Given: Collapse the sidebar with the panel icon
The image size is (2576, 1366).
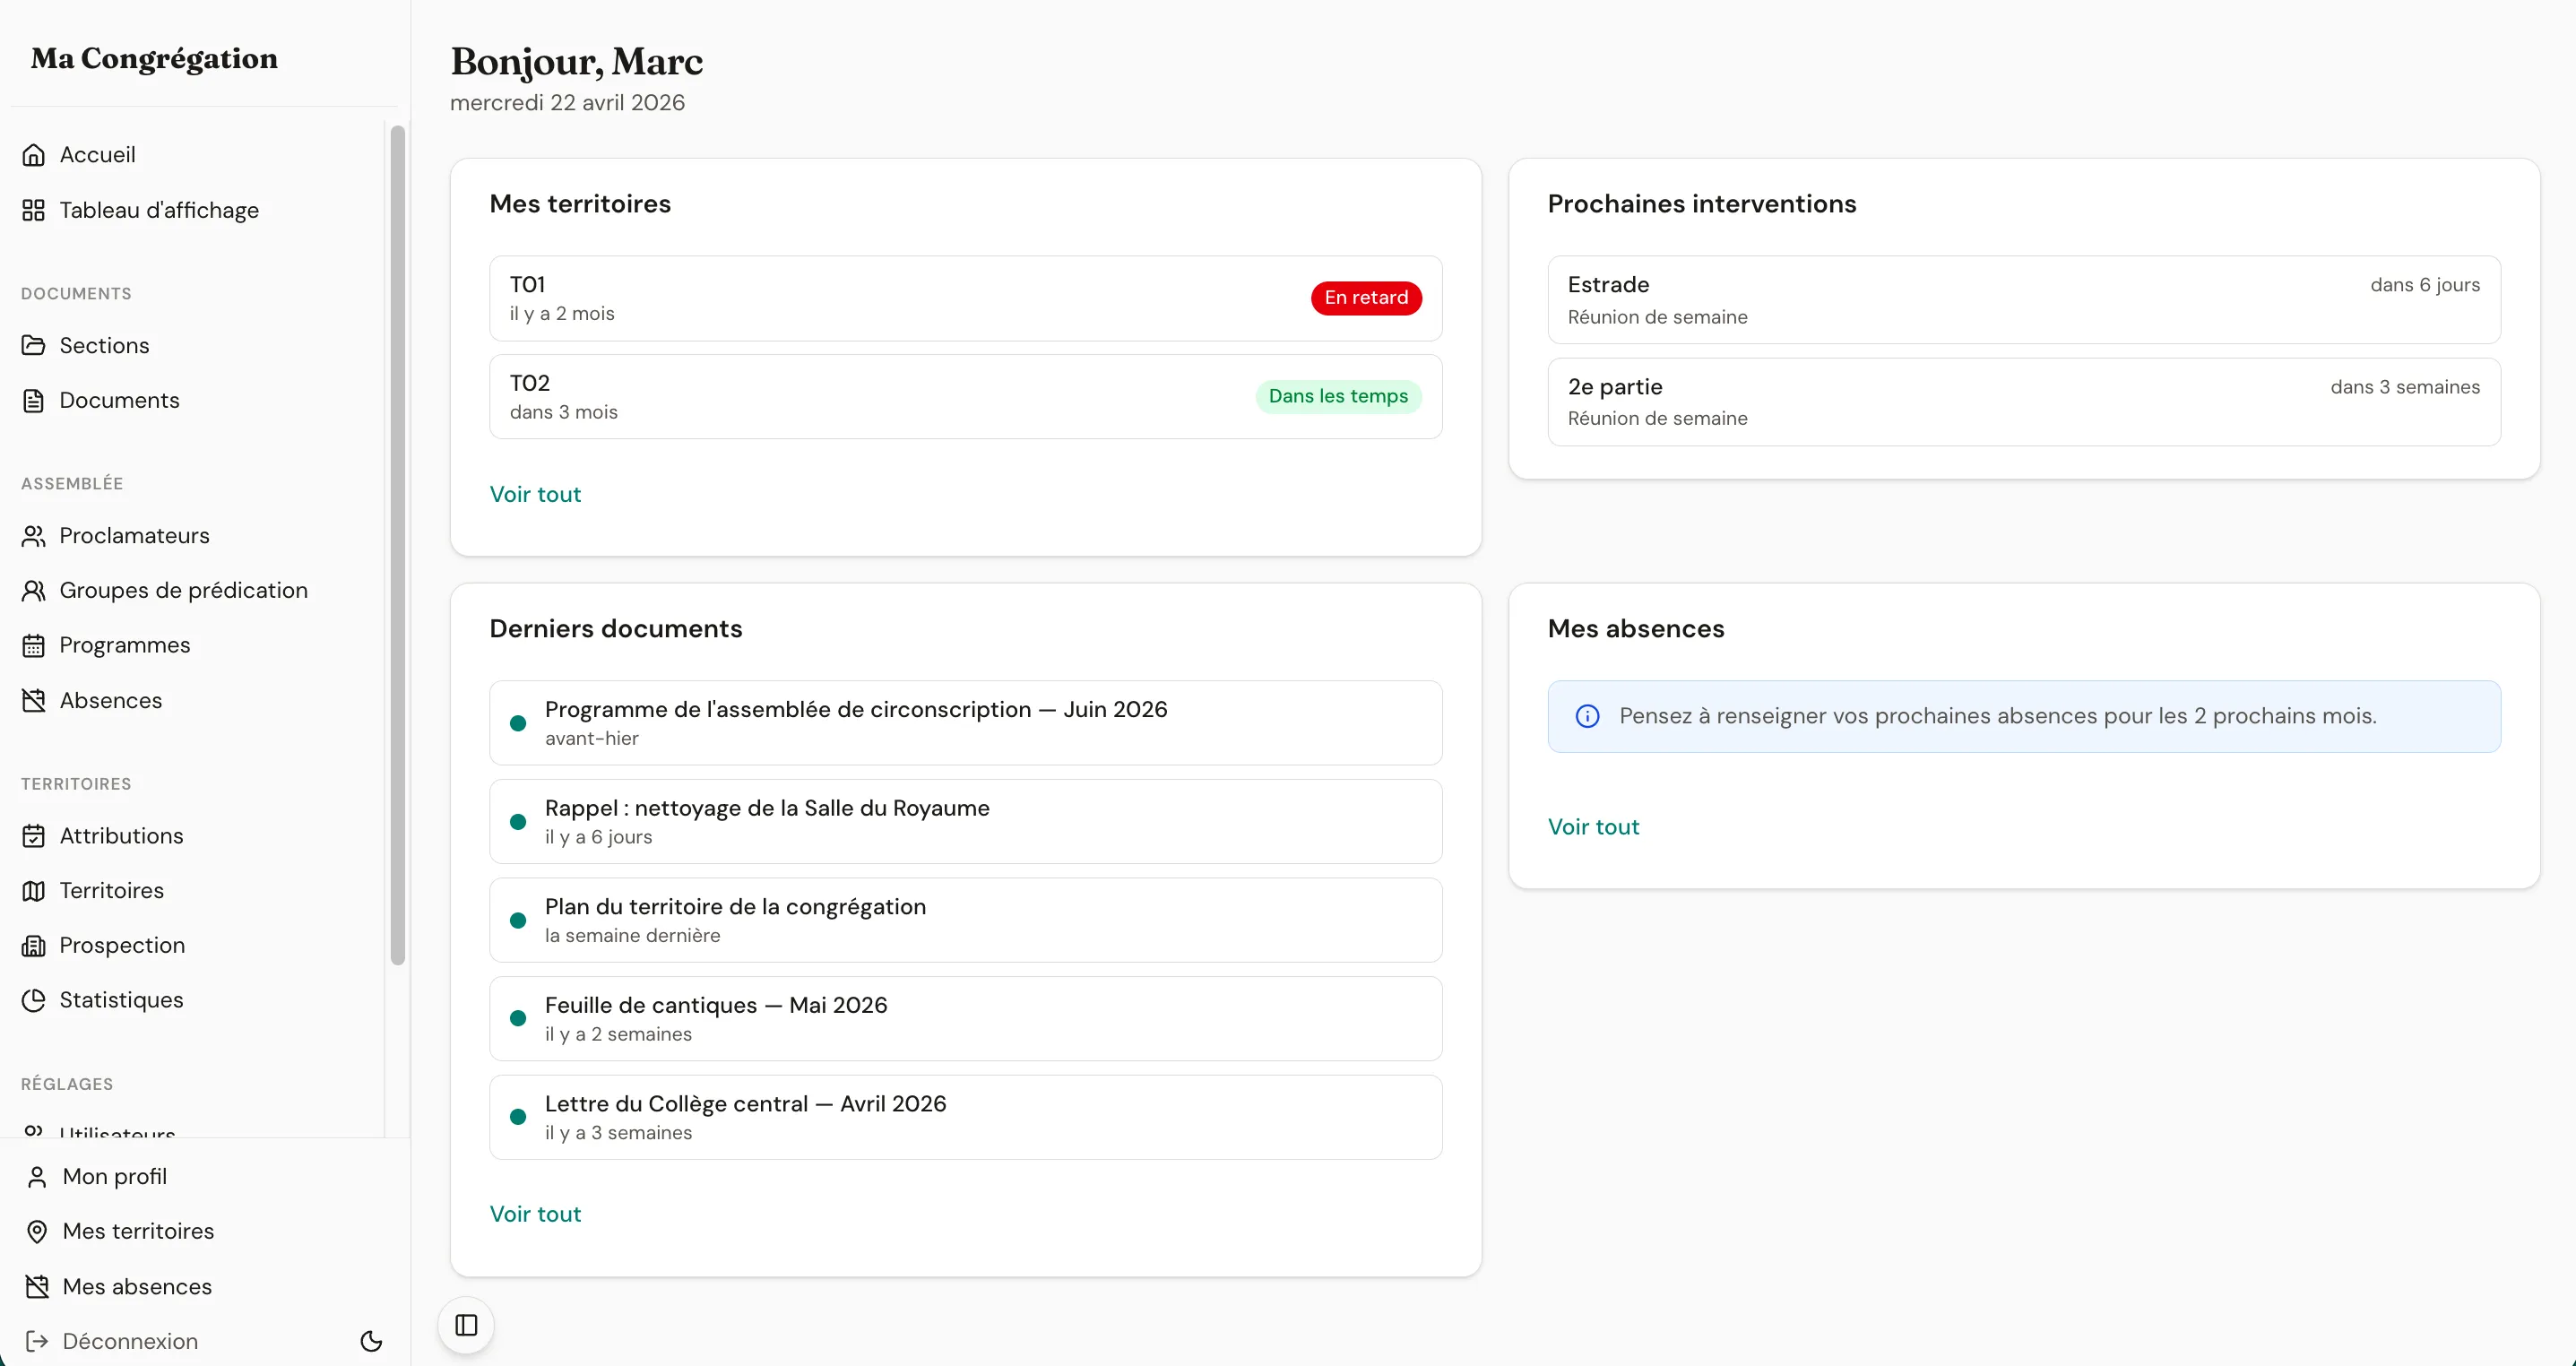Looking at the screenshot, I should [x=464, y=1324].
